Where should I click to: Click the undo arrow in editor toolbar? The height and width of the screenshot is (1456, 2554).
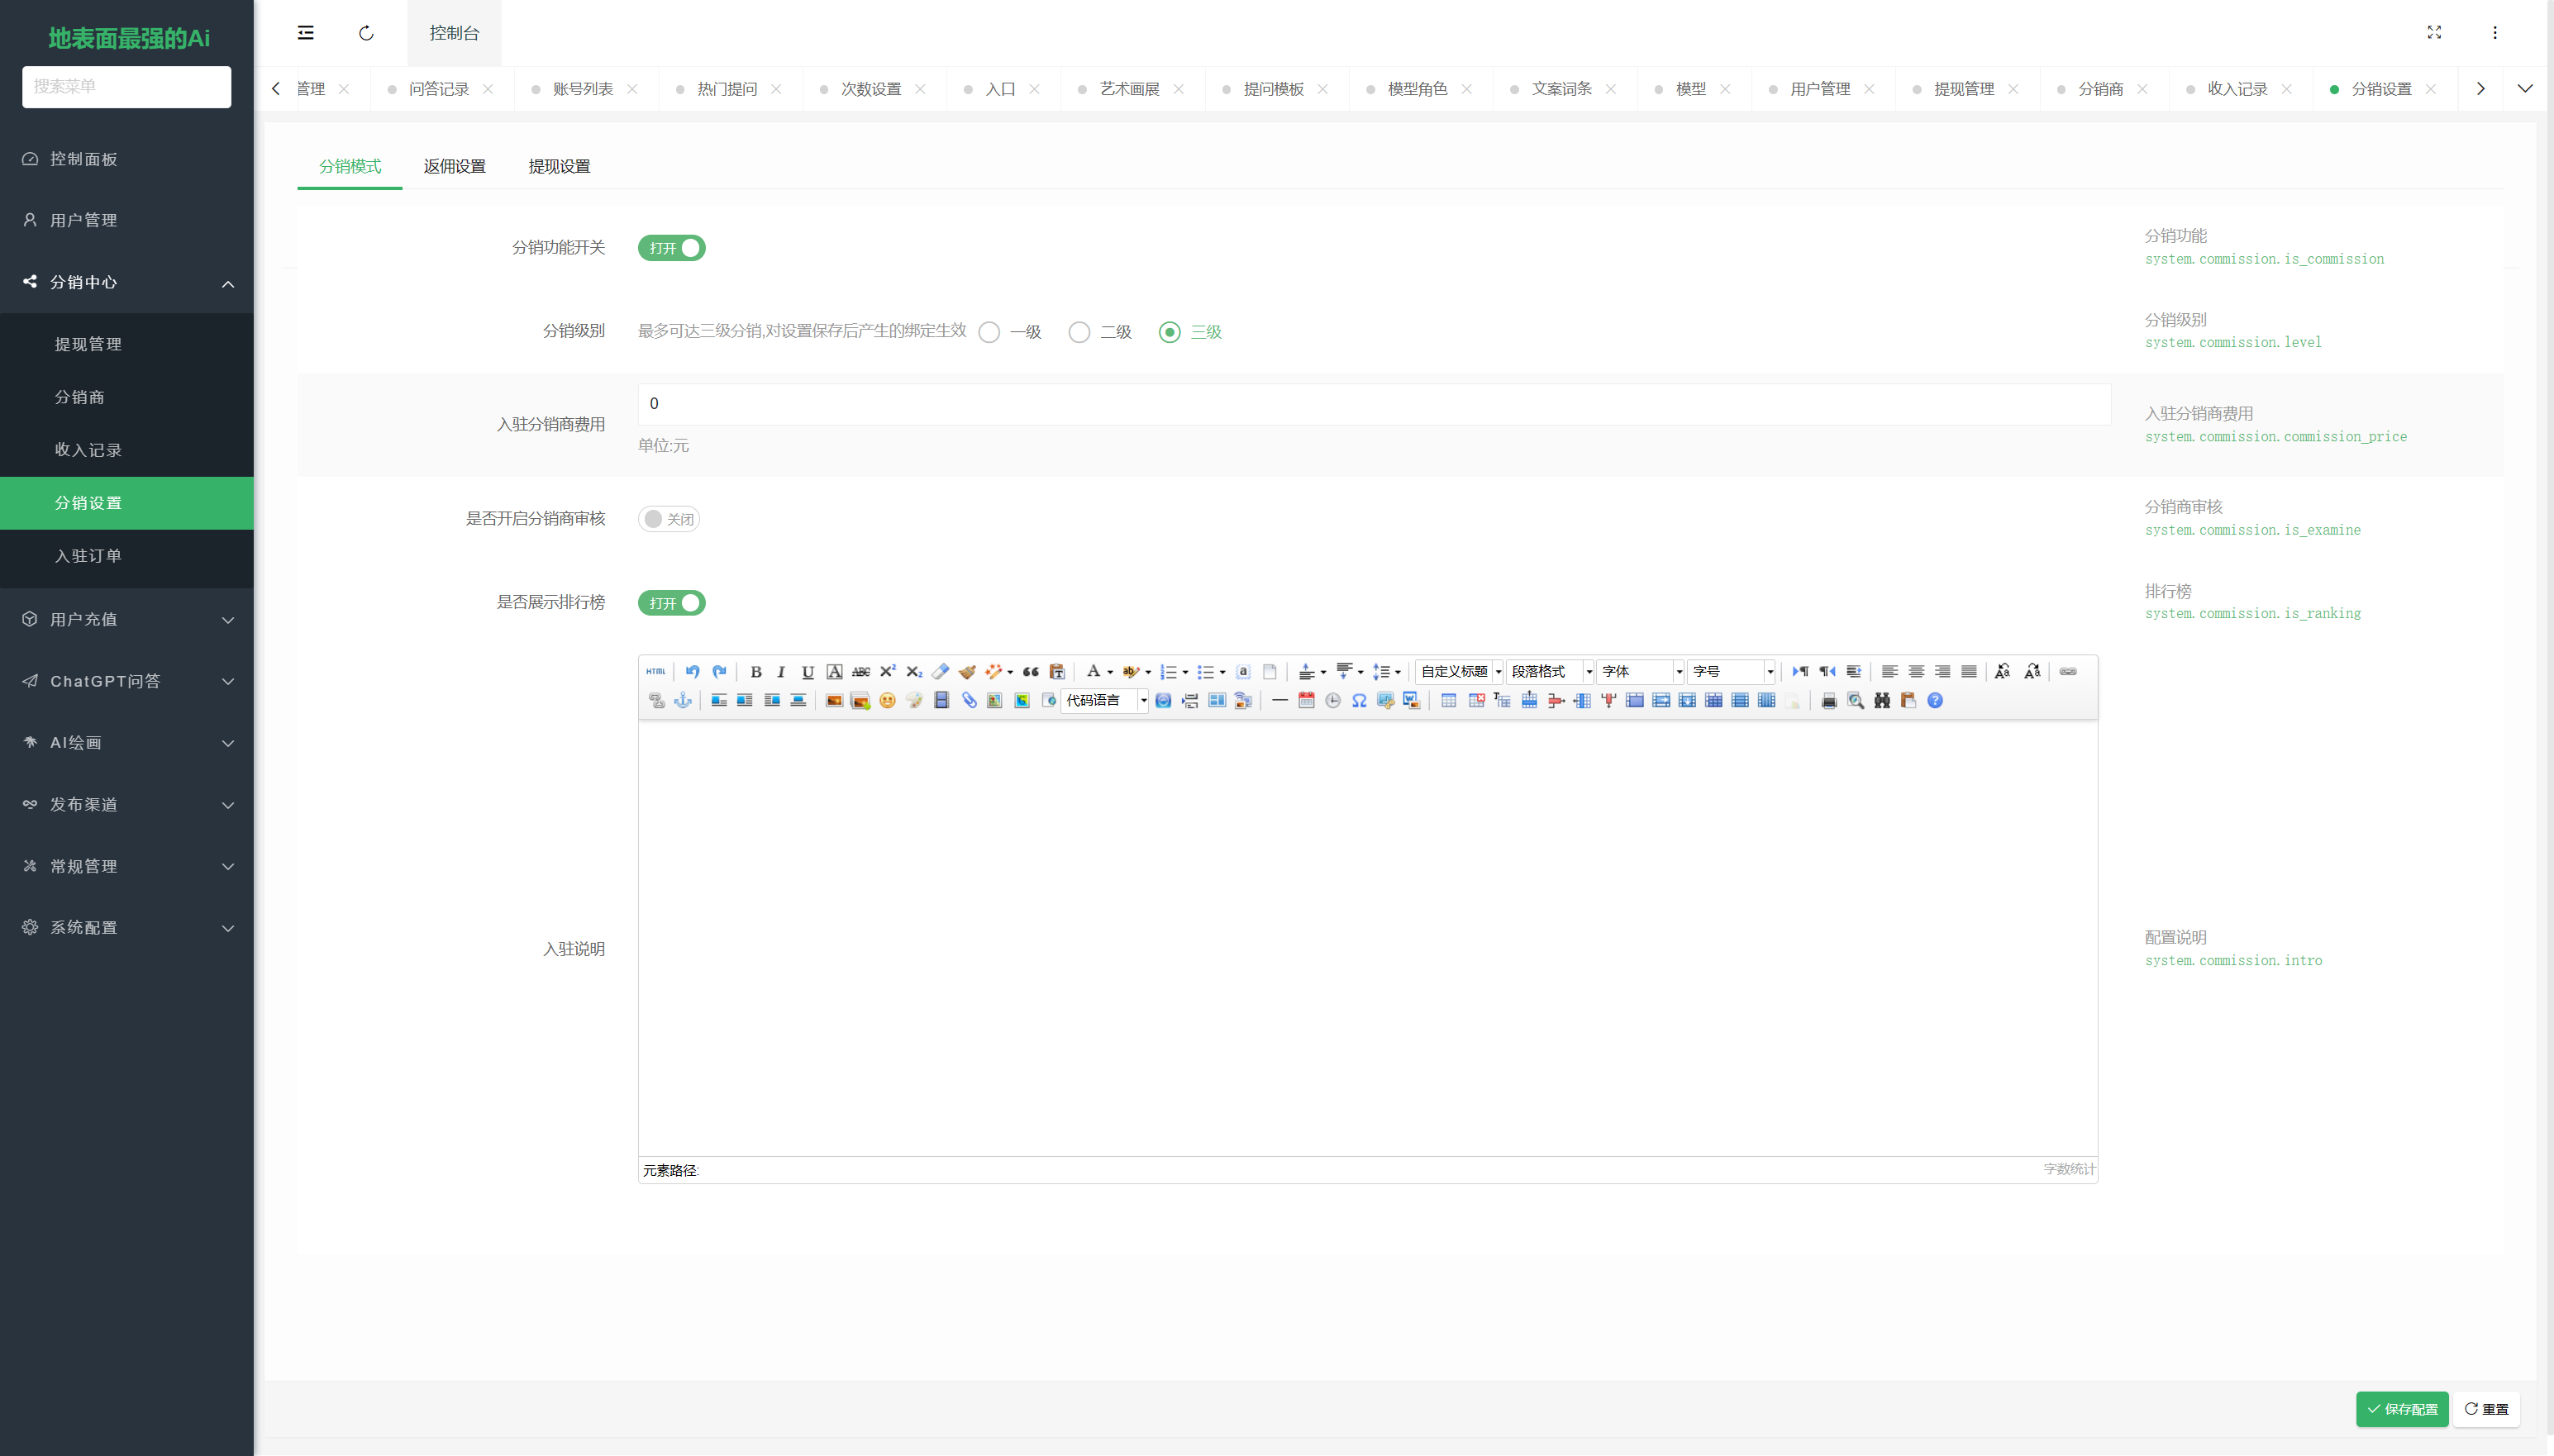[x=692, y=672]
